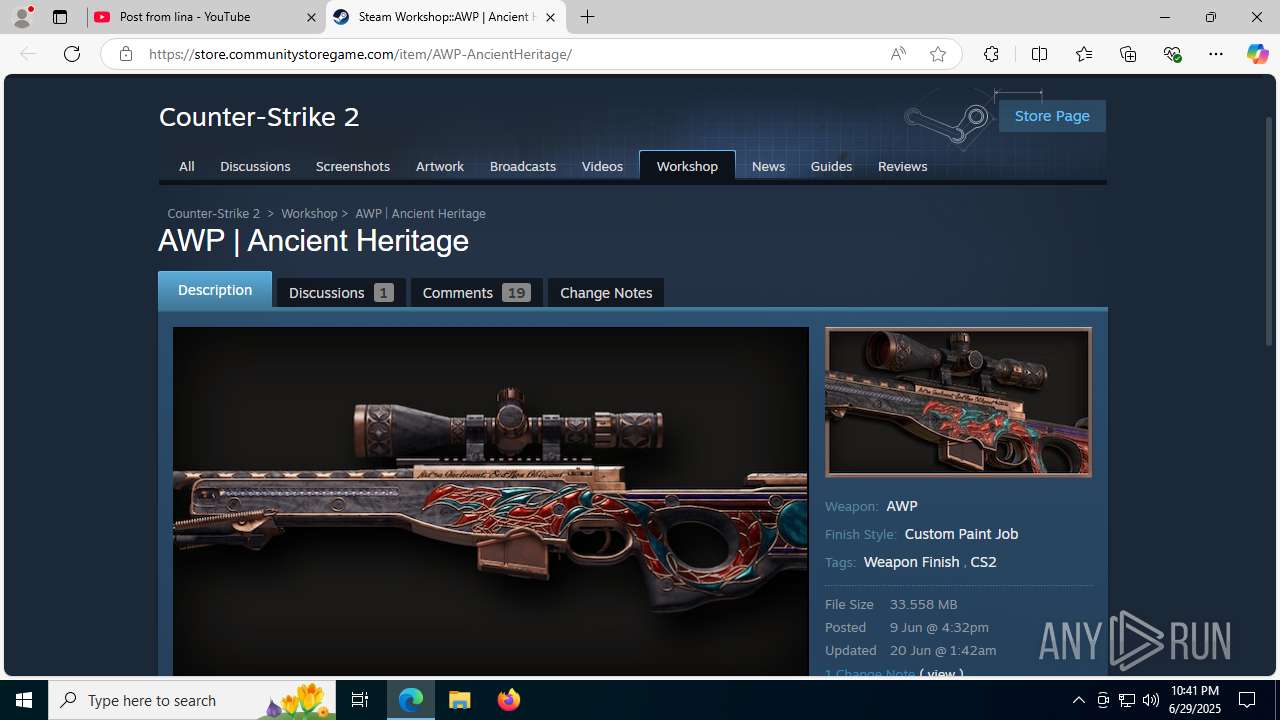Open the browser profile icon
This screenshot has height=720, width=1280.
pos(22,17)
